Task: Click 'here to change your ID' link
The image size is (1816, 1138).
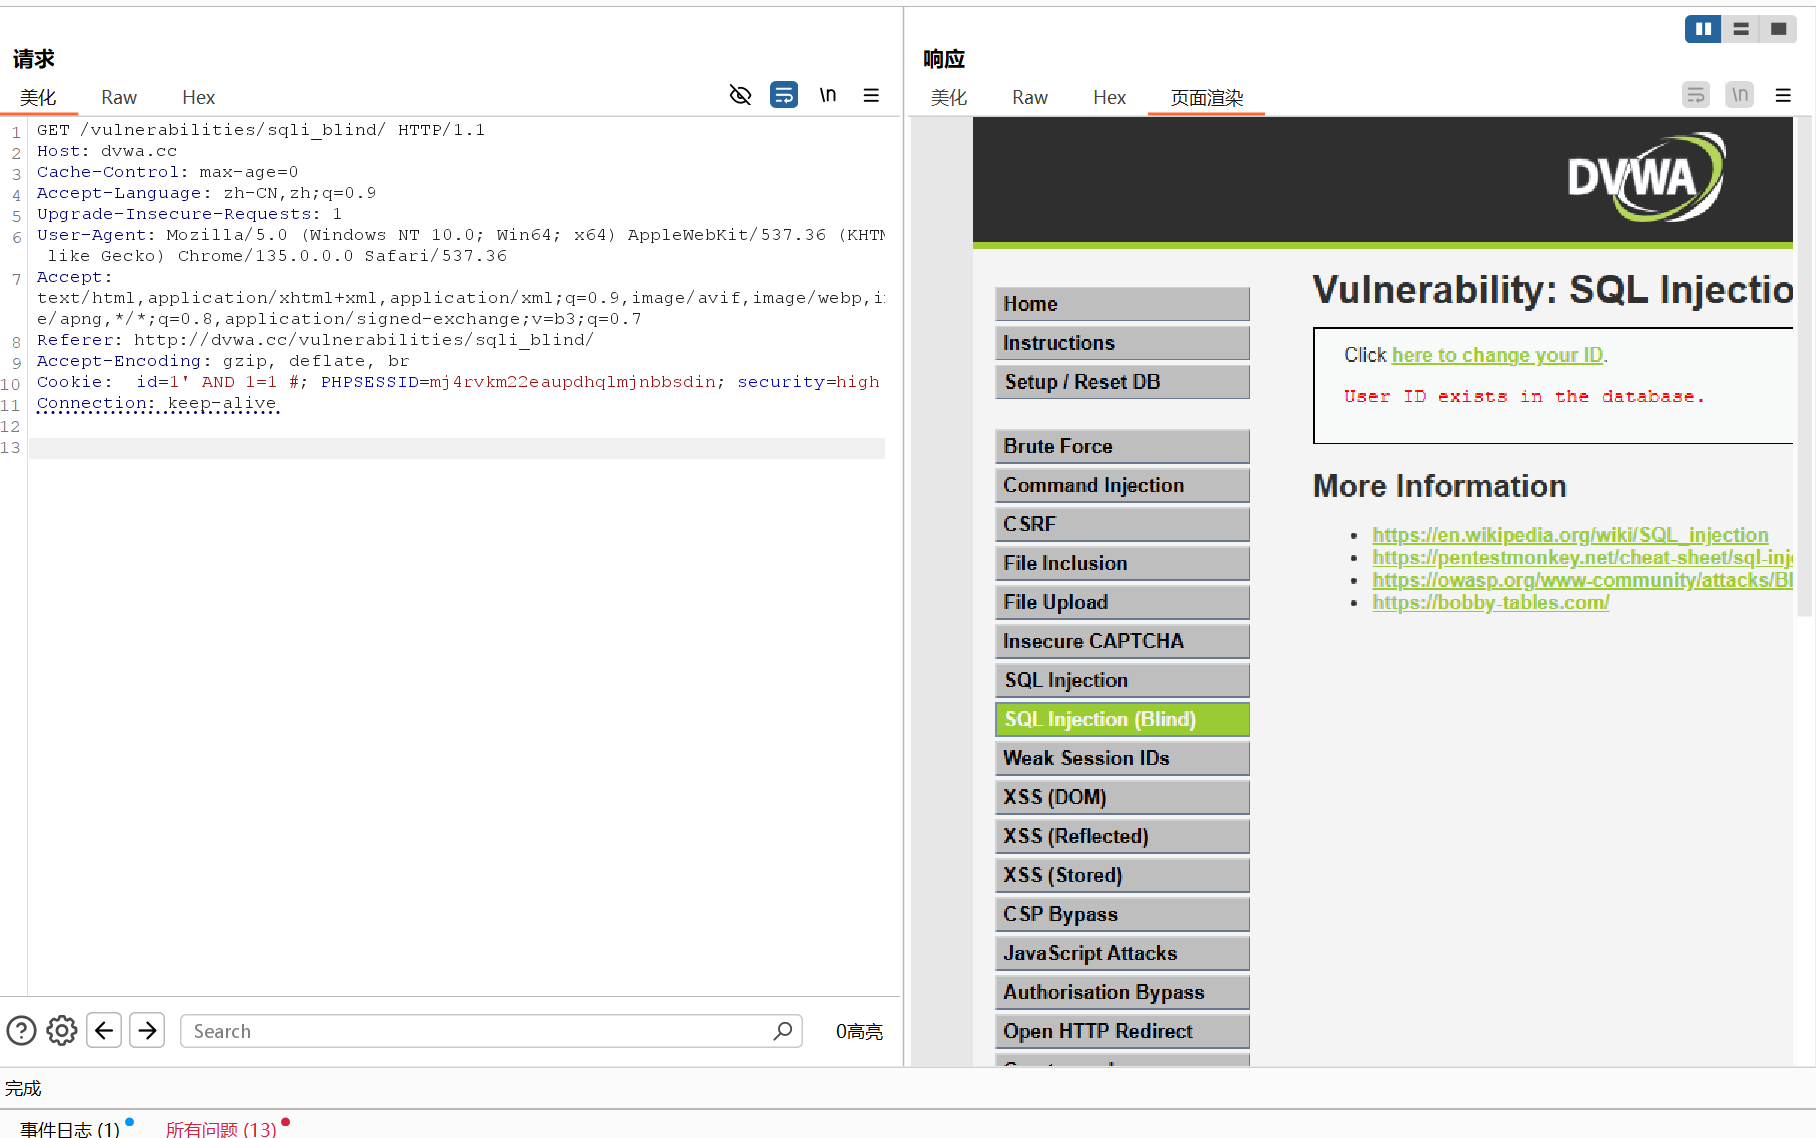Action: (1497, 355)
